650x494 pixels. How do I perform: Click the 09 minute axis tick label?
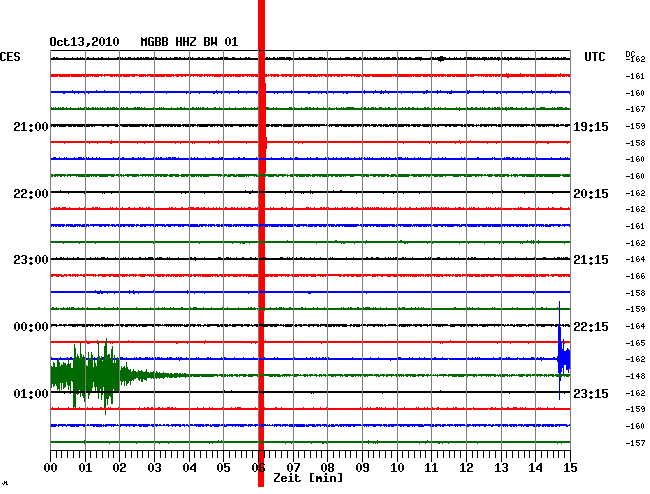tap(362, 468)
